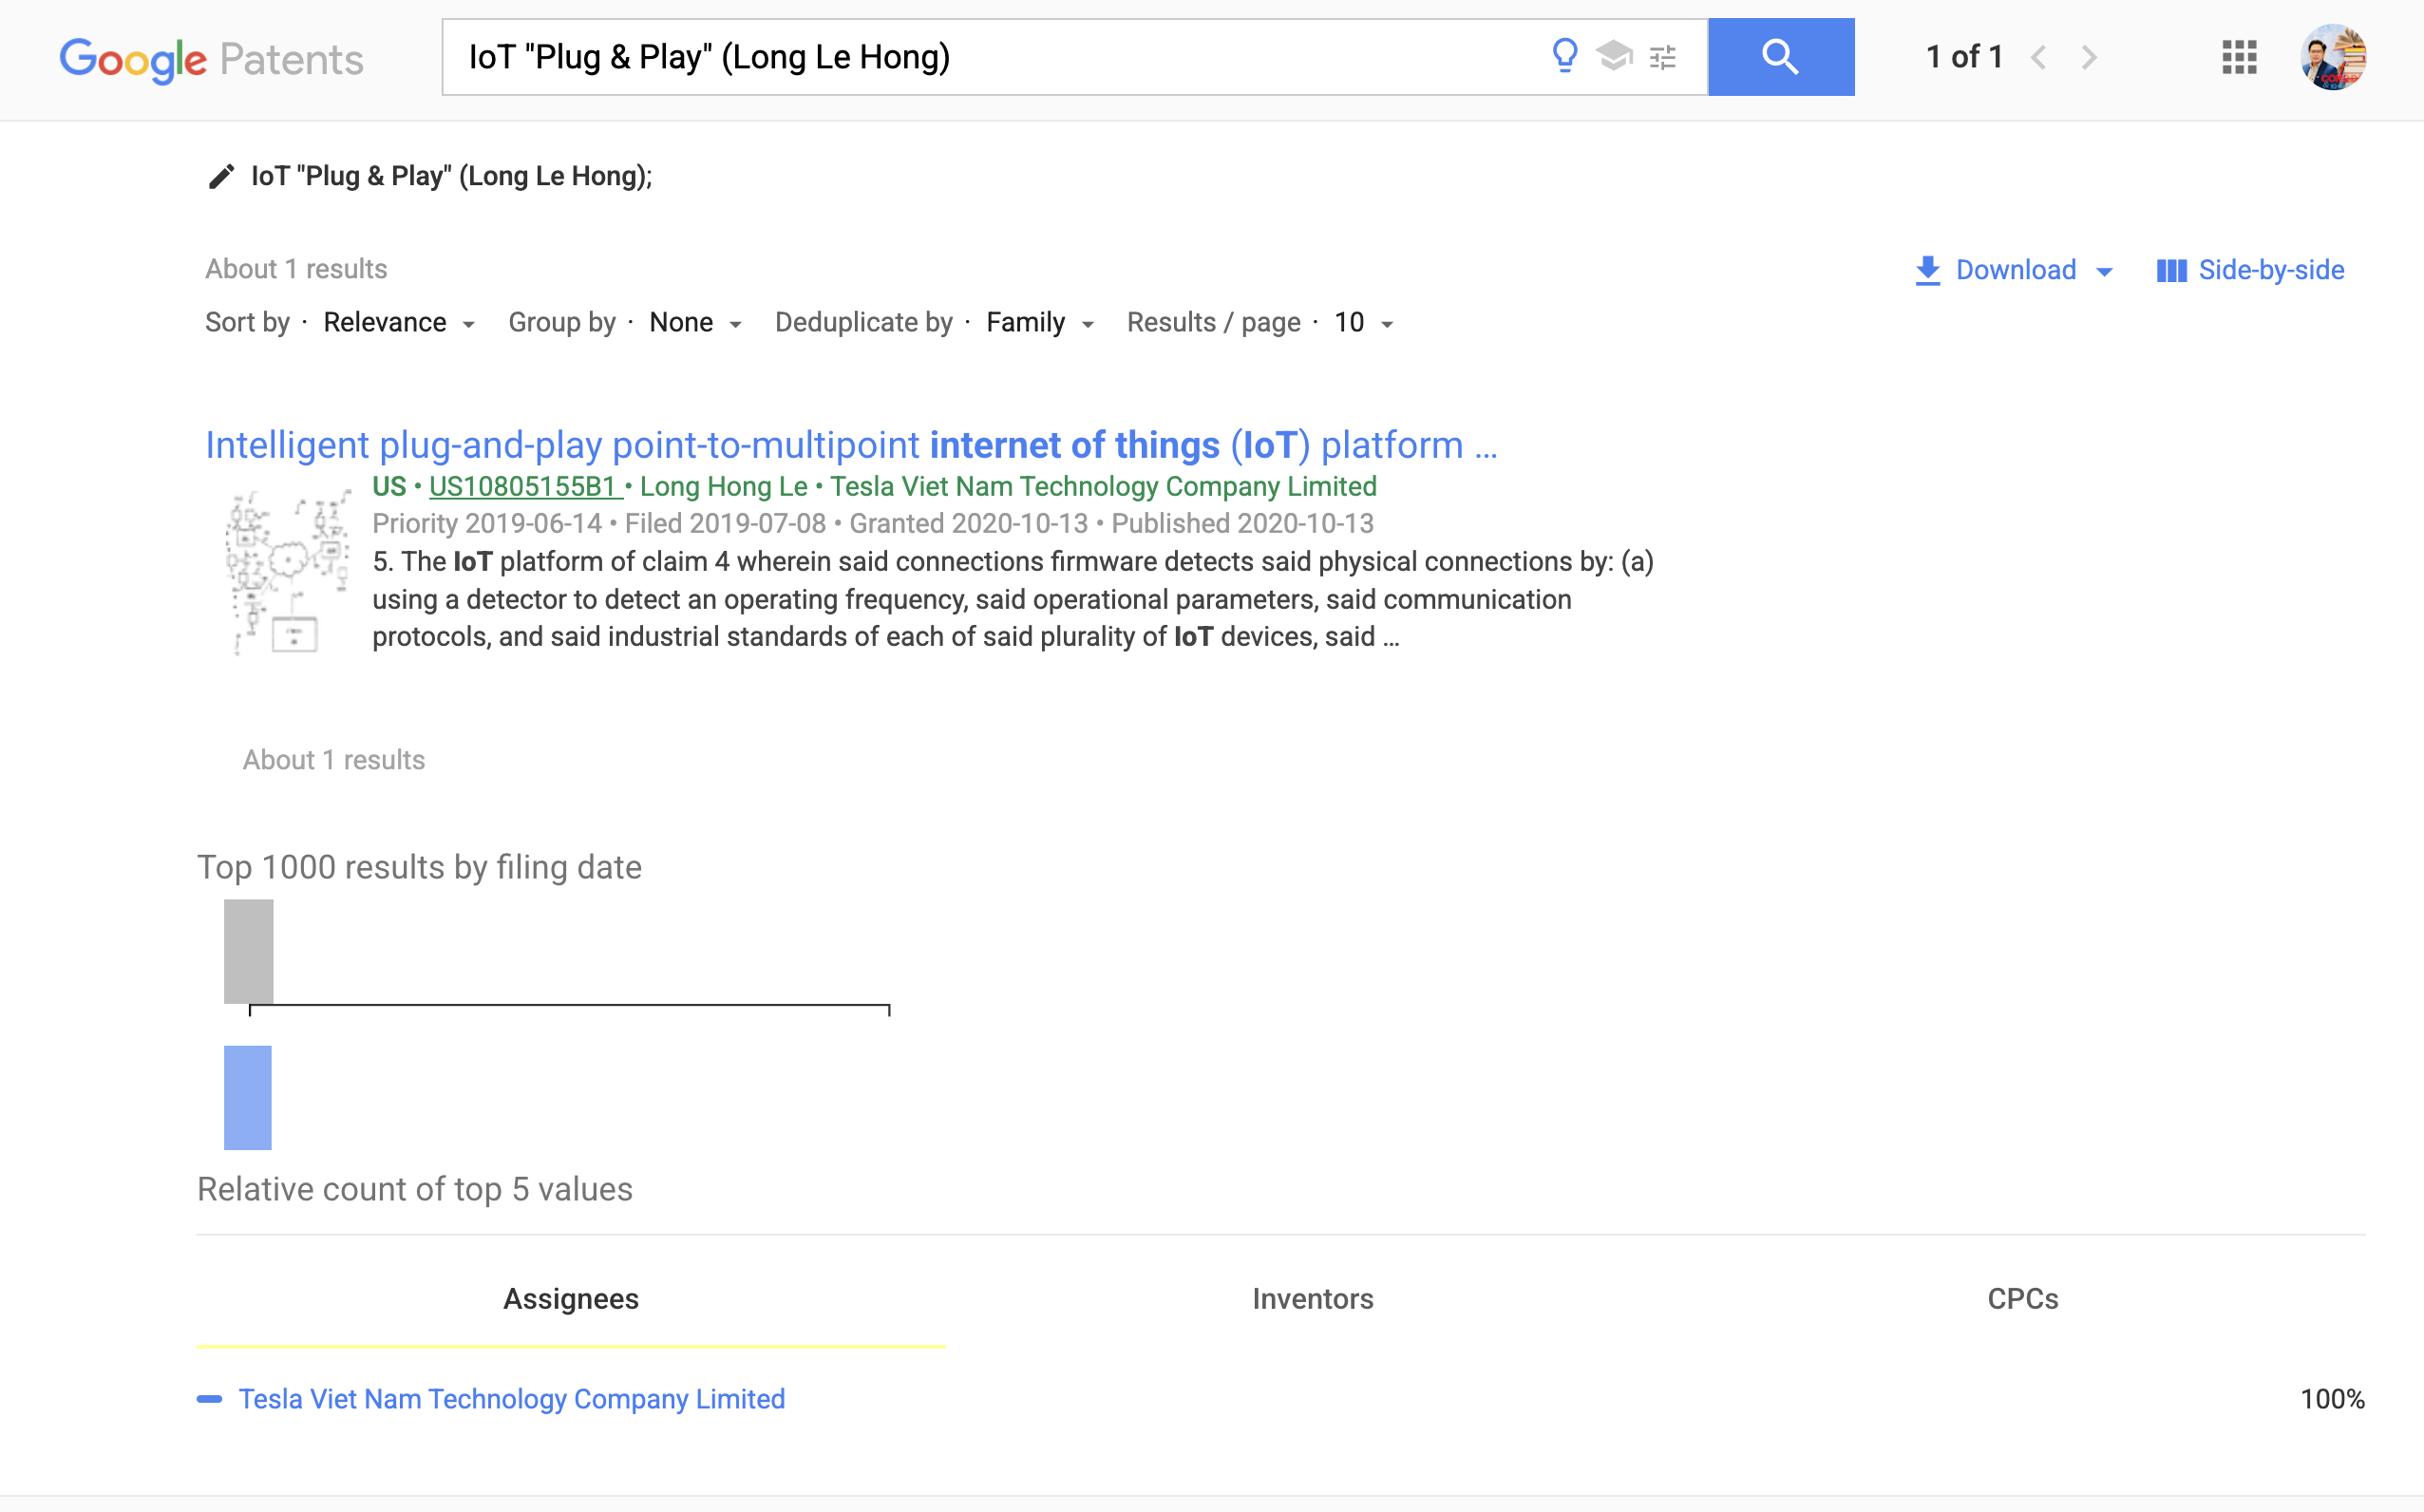Open advanced search sliders icon
Image resolution: width=2424 pixels, height=1512 pixels.
[x=1662, y=58]
